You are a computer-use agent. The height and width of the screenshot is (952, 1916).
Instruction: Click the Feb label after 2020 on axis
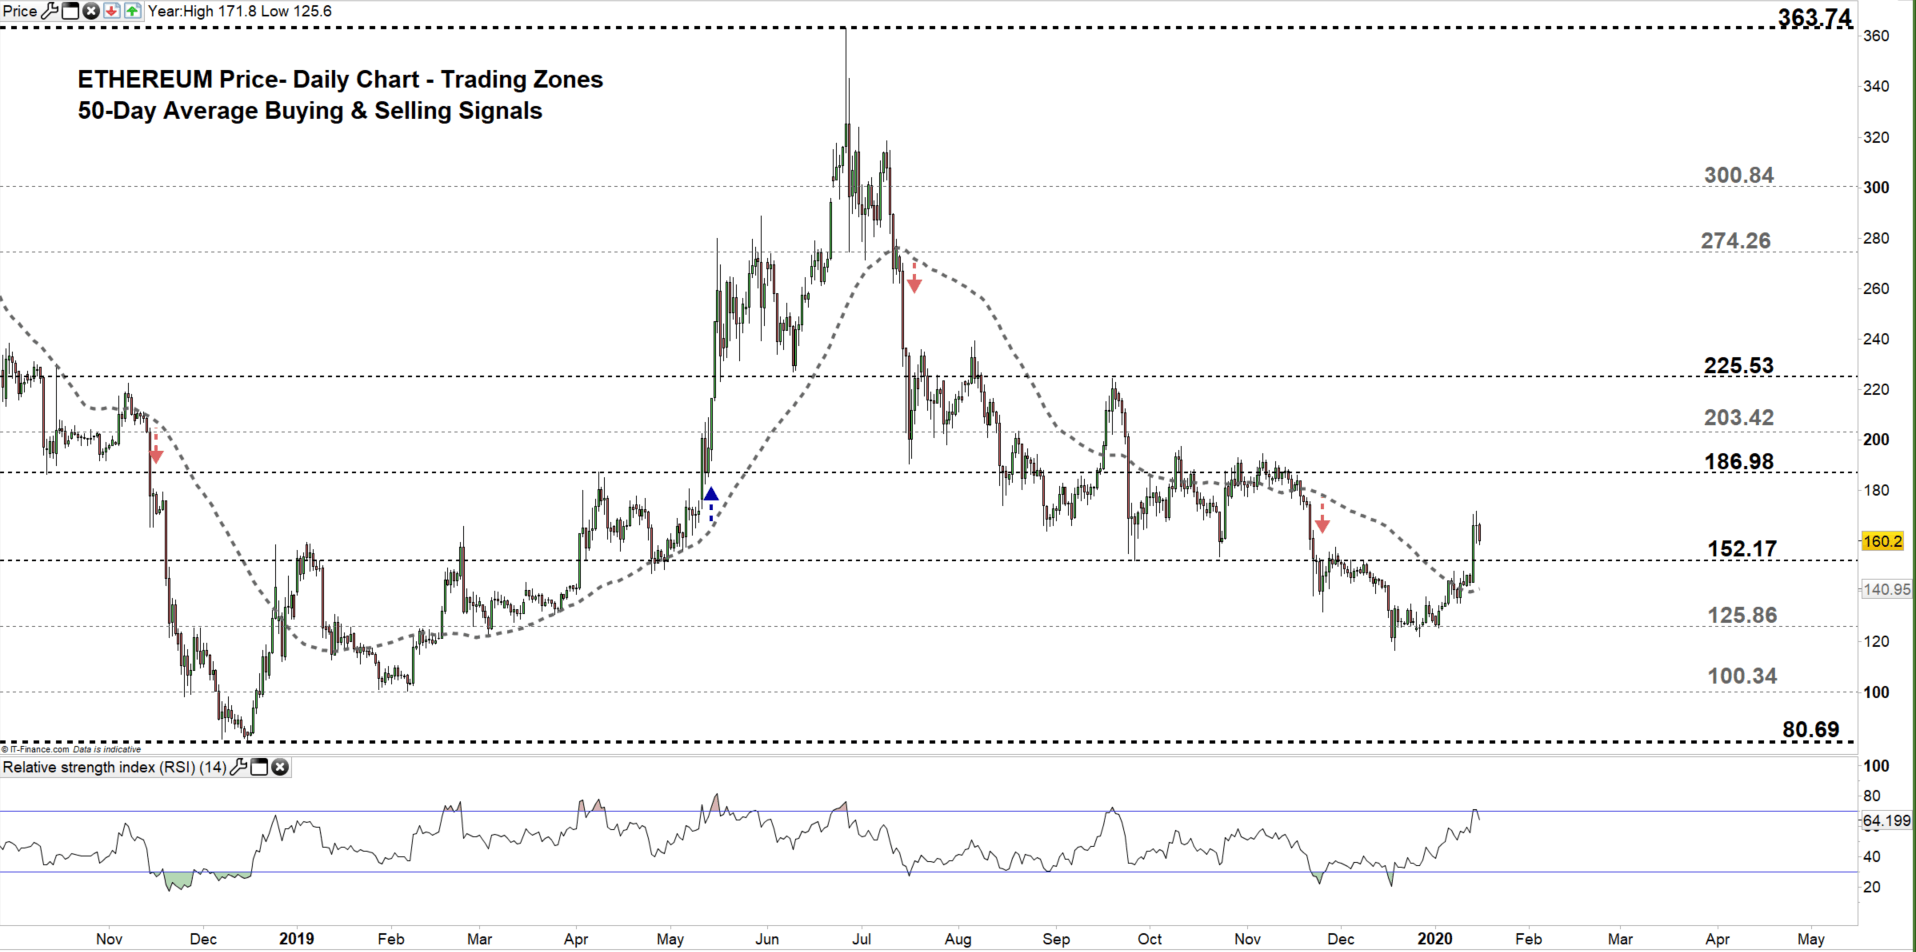(x=1528, y=939)
